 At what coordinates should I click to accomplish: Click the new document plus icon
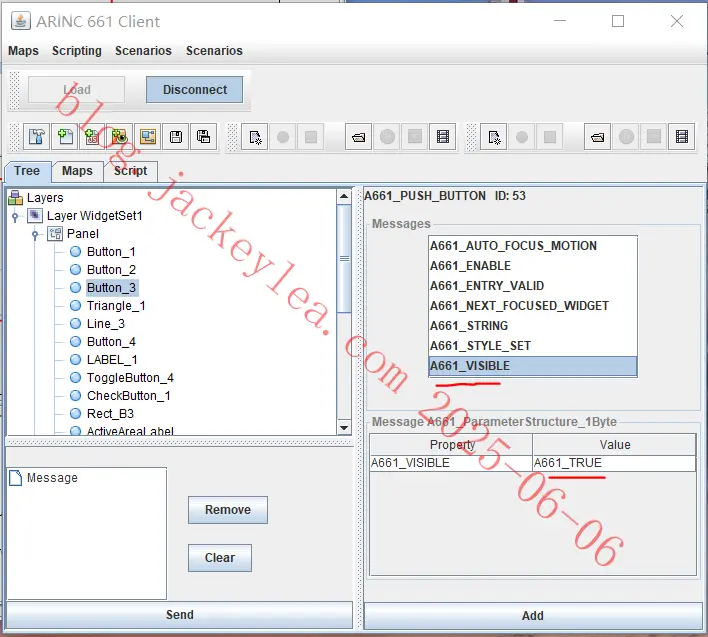click(x=65, y=136)
